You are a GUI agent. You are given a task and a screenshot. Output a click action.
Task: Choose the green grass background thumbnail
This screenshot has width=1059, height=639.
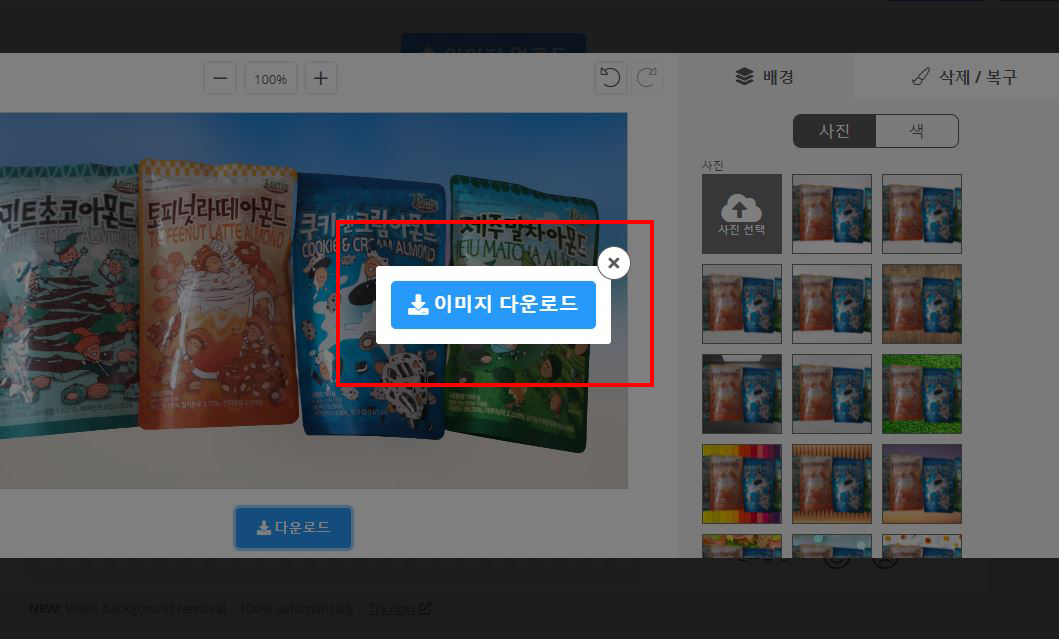click(922, 394)
